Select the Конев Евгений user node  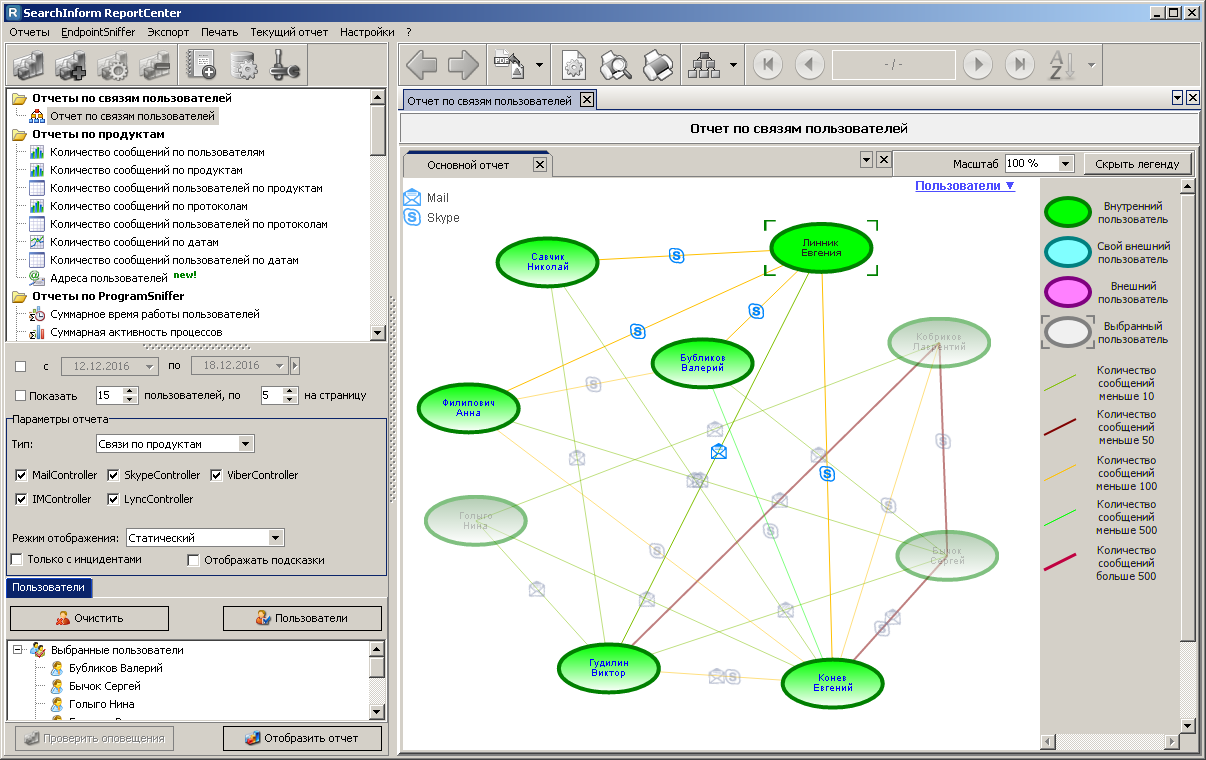pos(832,683)
